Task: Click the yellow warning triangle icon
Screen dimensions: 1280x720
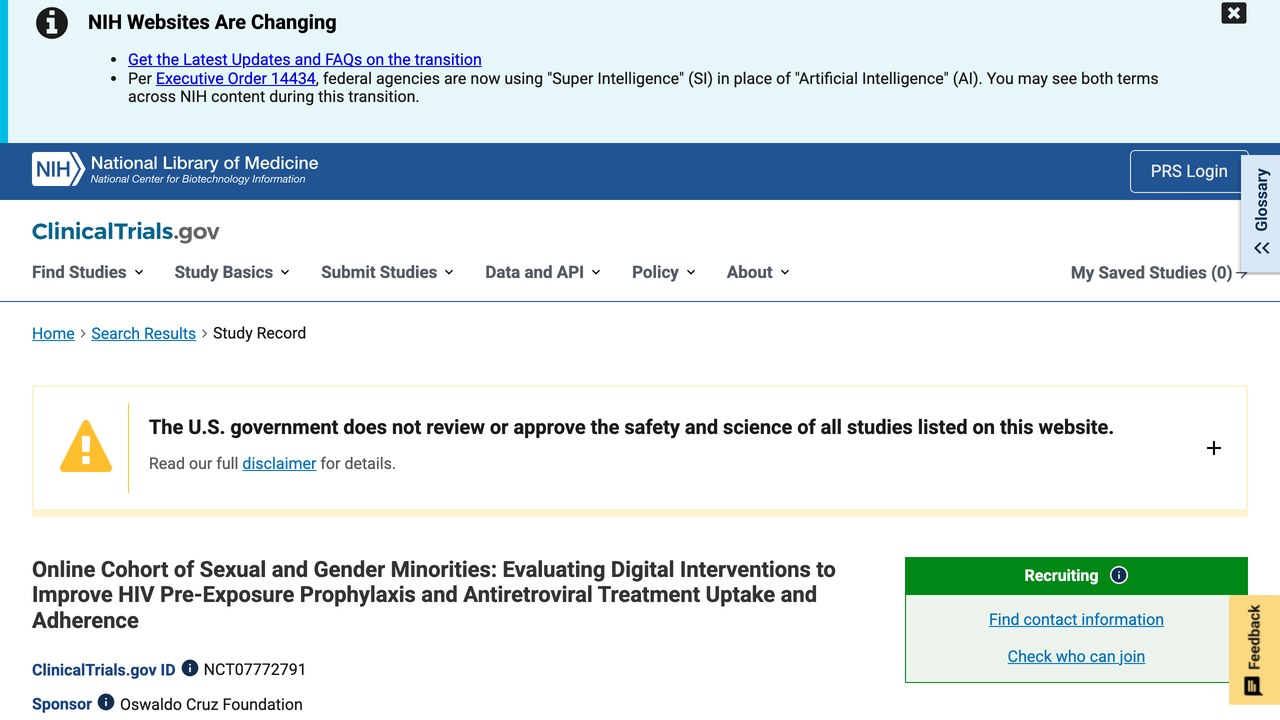Action: point(86,446)
